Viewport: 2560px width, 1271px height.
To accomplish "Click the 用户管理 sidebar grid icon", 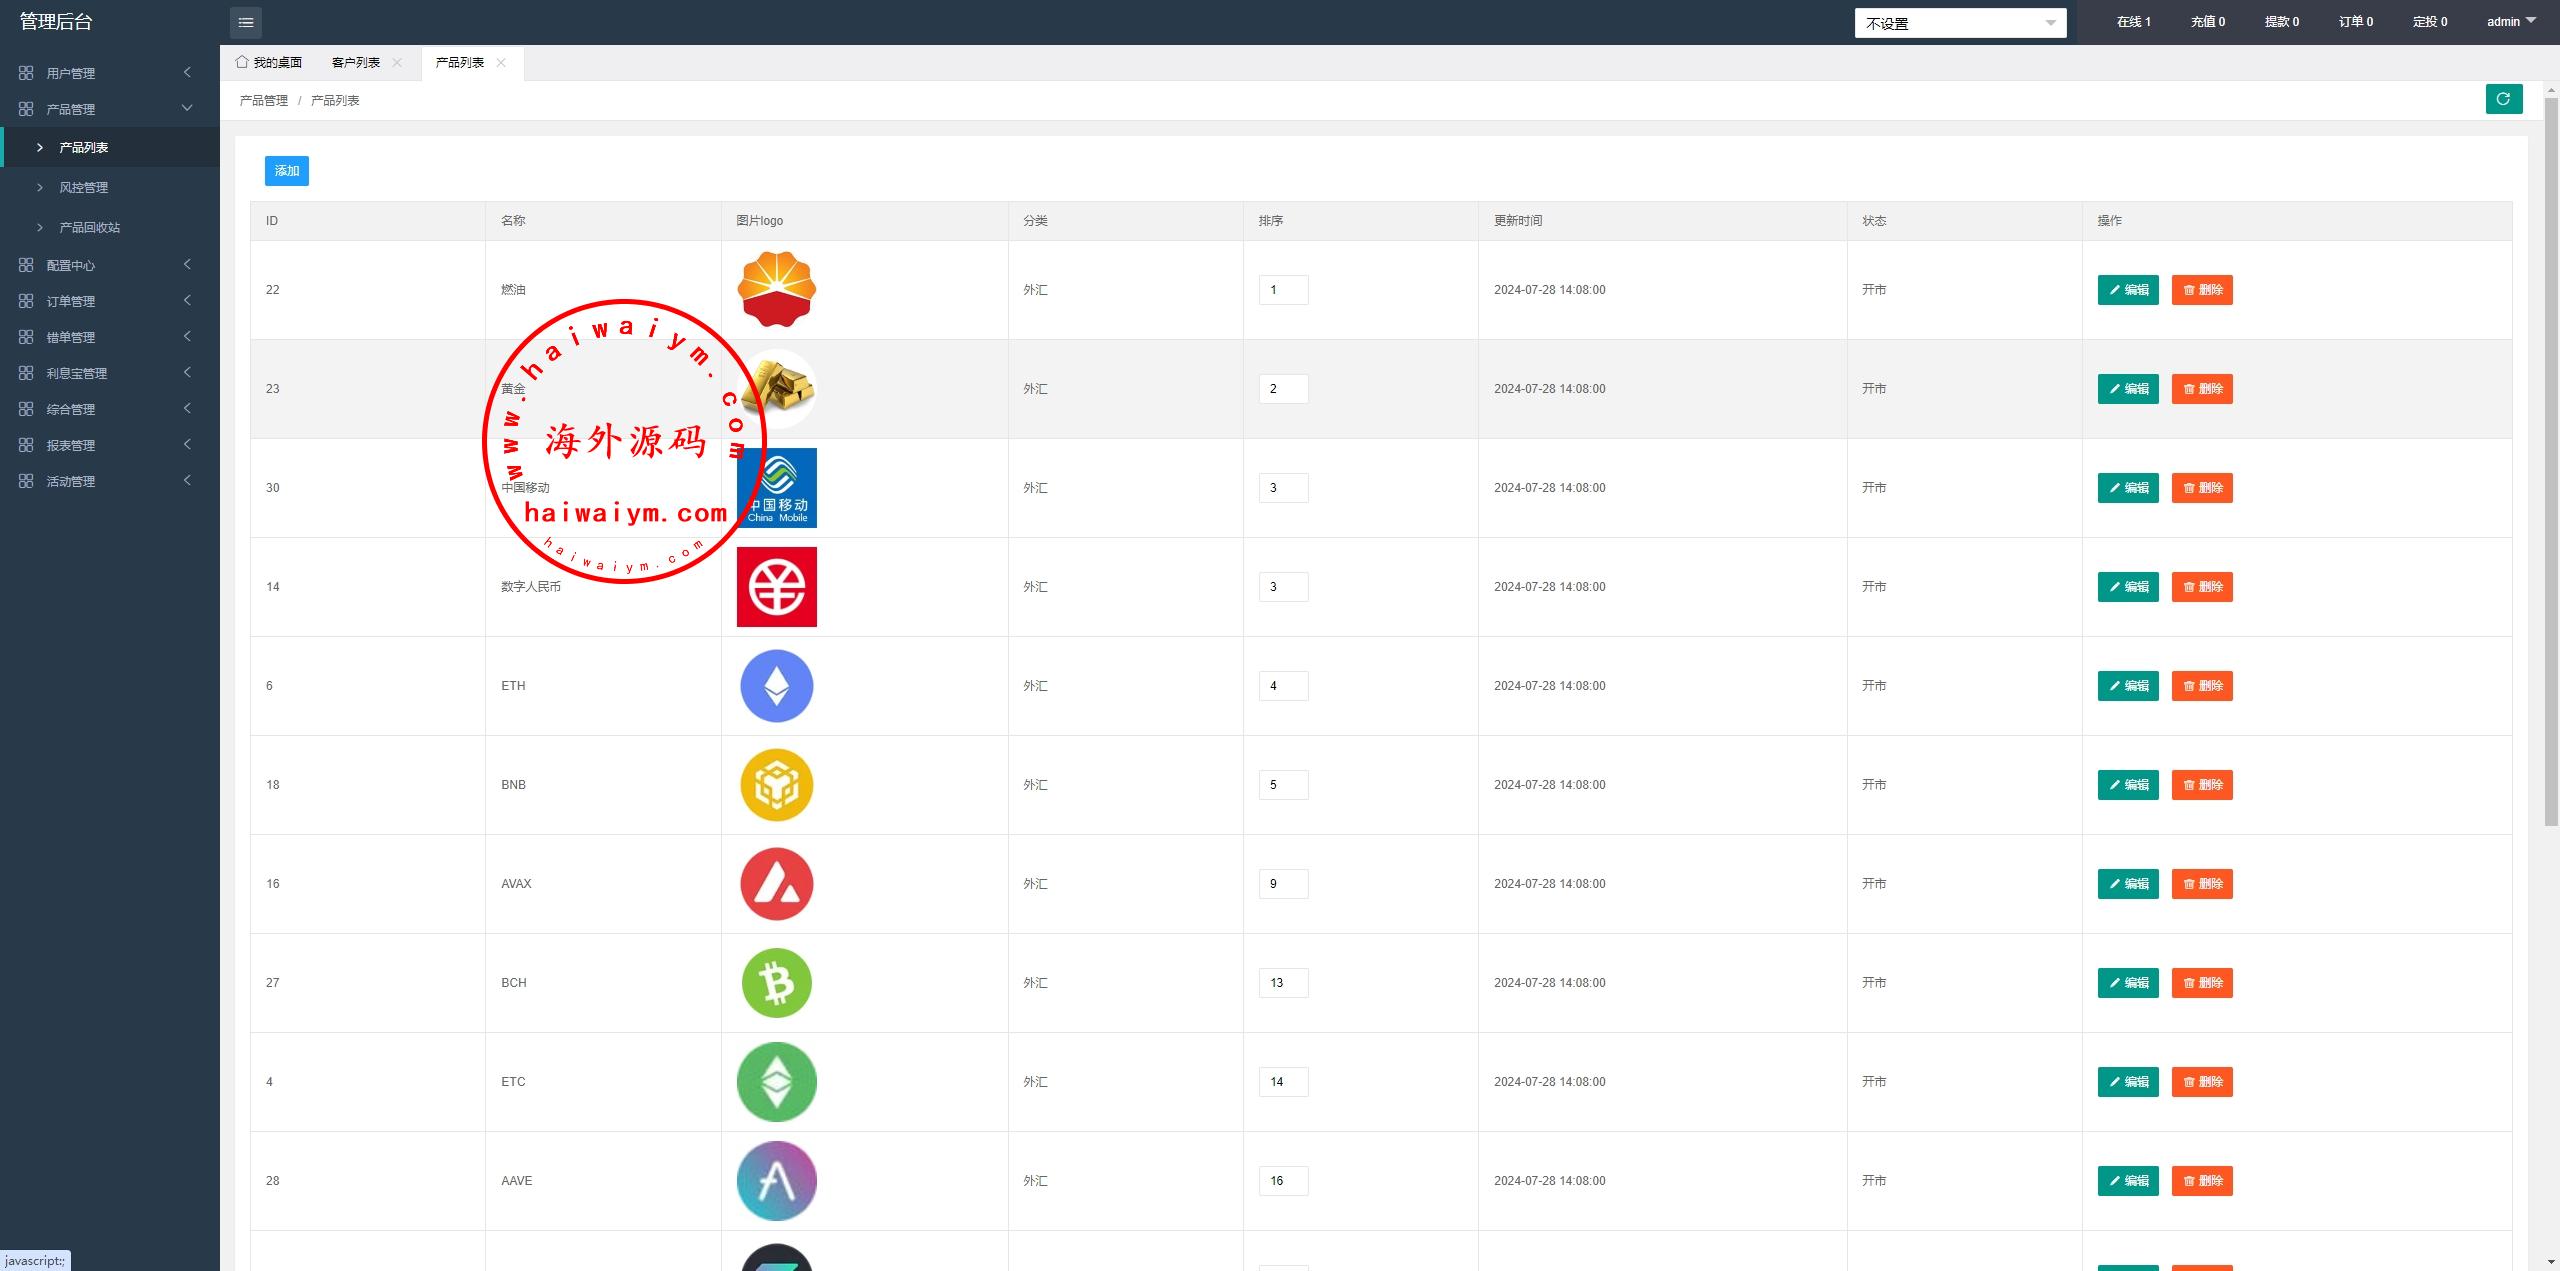I will pos(26,73).
